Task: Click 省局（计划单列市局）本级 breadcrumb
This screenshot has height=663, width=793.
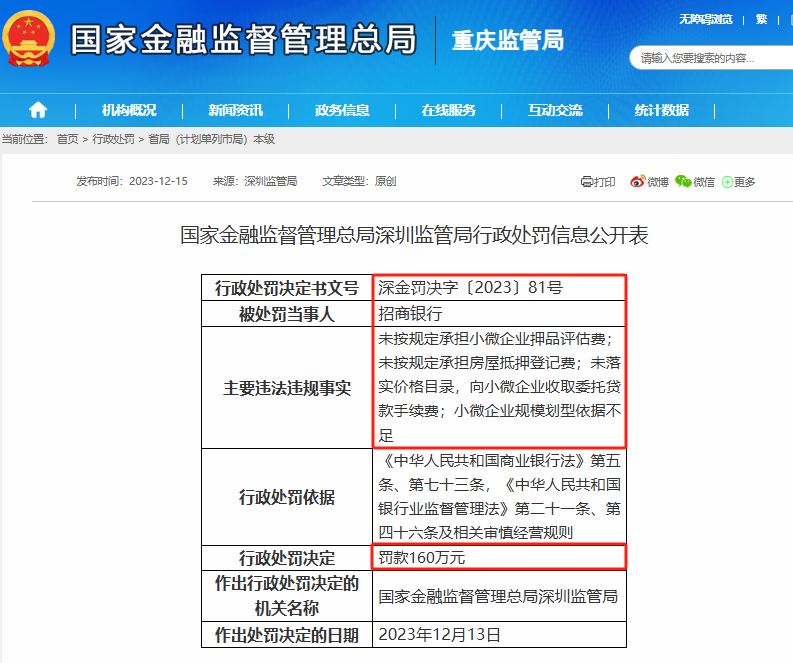Action: (211, 139)
